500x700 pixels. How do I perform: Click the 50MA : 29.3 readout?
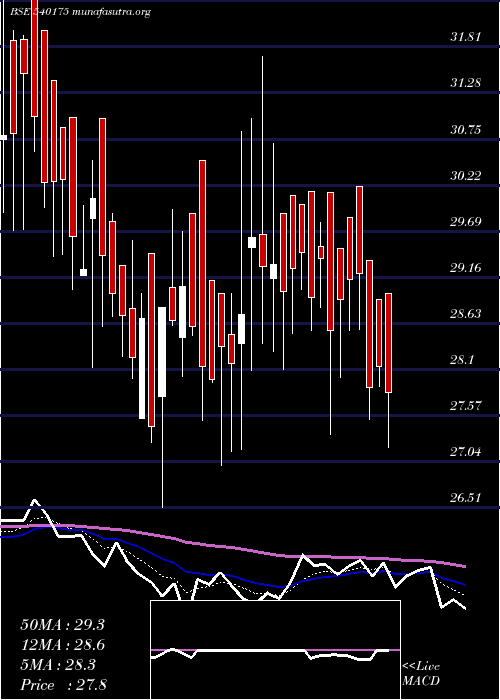(x=62, y=625)
